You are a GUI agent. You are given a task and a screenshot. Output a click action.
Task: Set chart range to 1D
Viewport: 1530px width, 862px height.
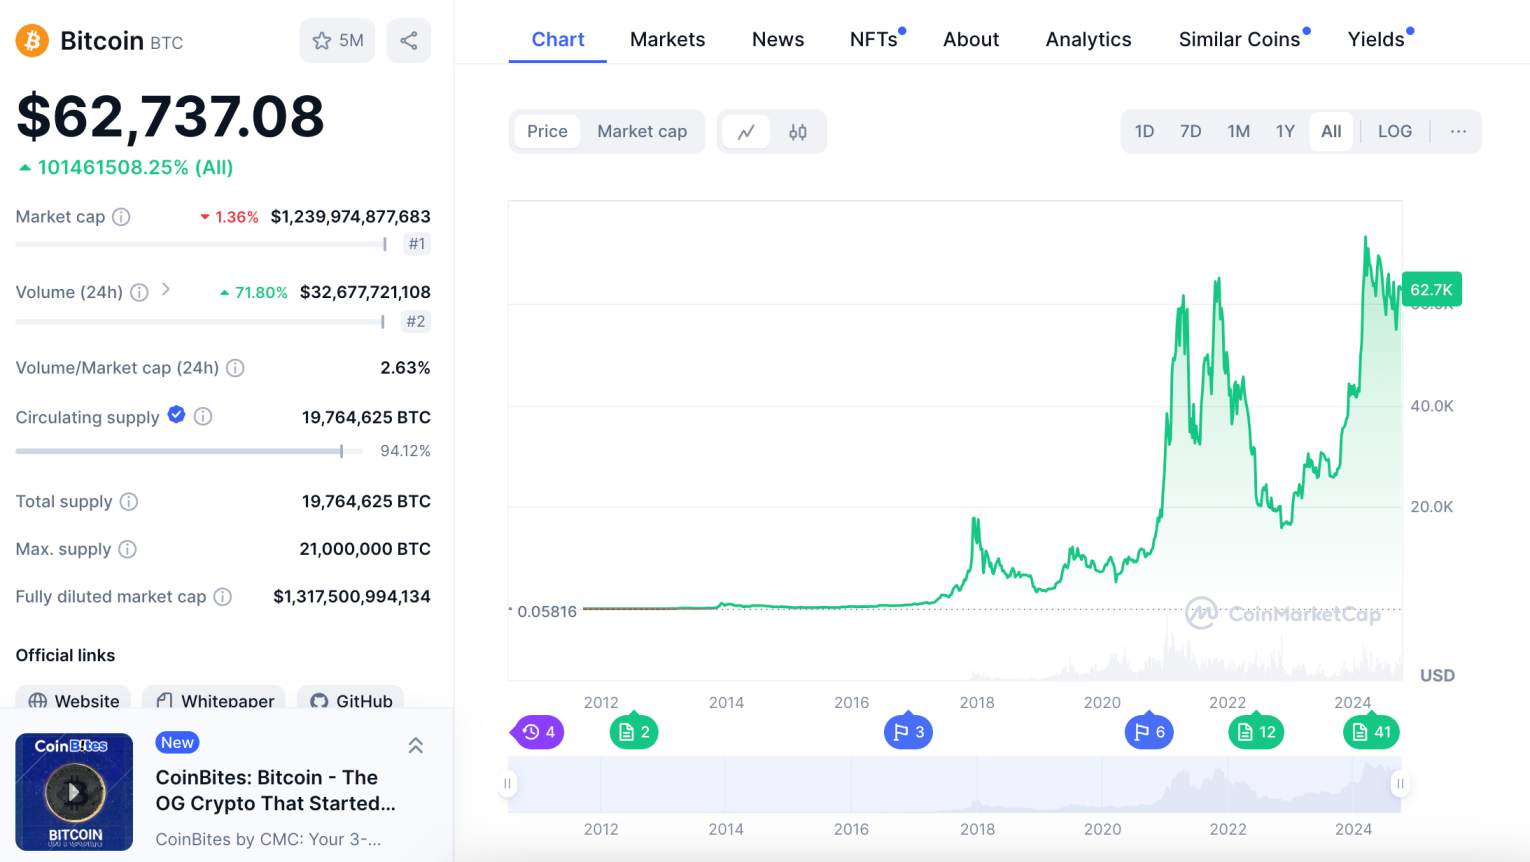pyautogui.click(x=1144, y=132)
